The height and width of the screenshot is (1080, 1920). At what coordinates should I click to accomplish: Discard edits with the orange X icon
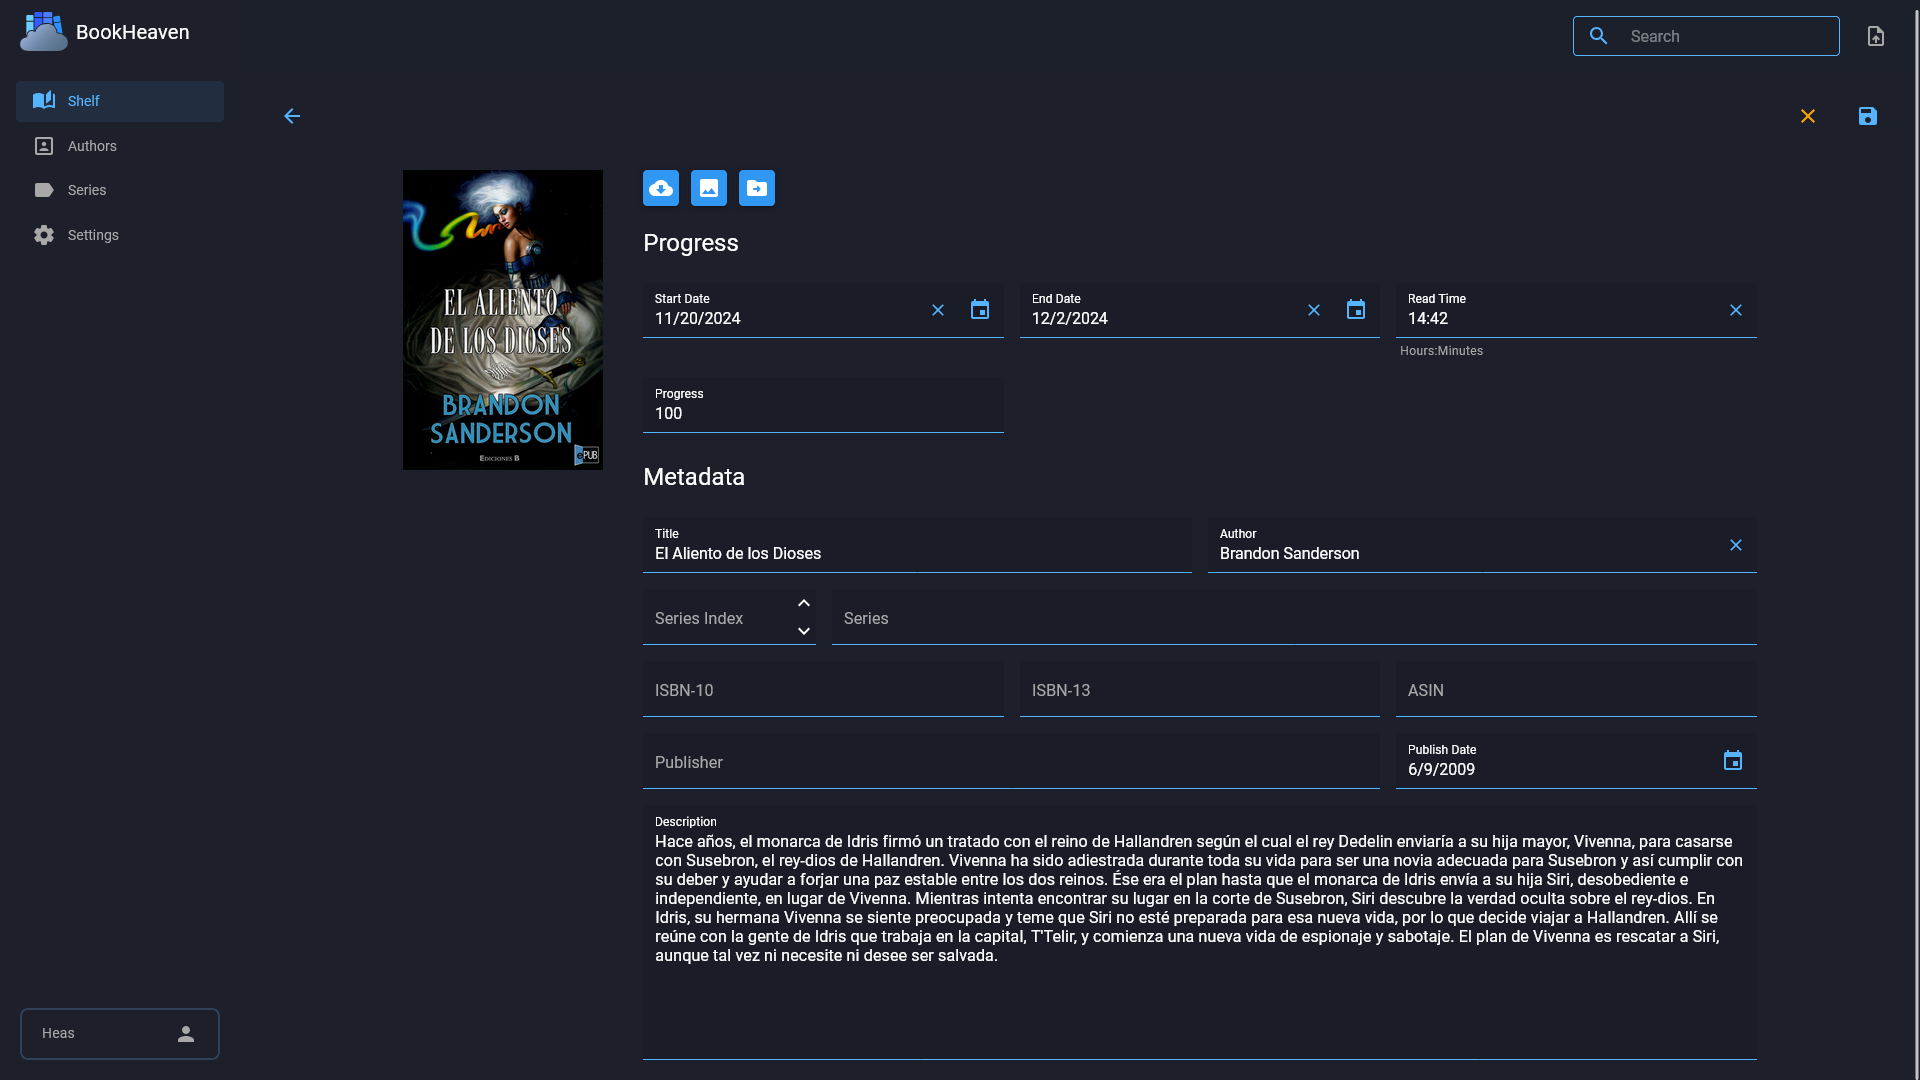click(1808, 116)
